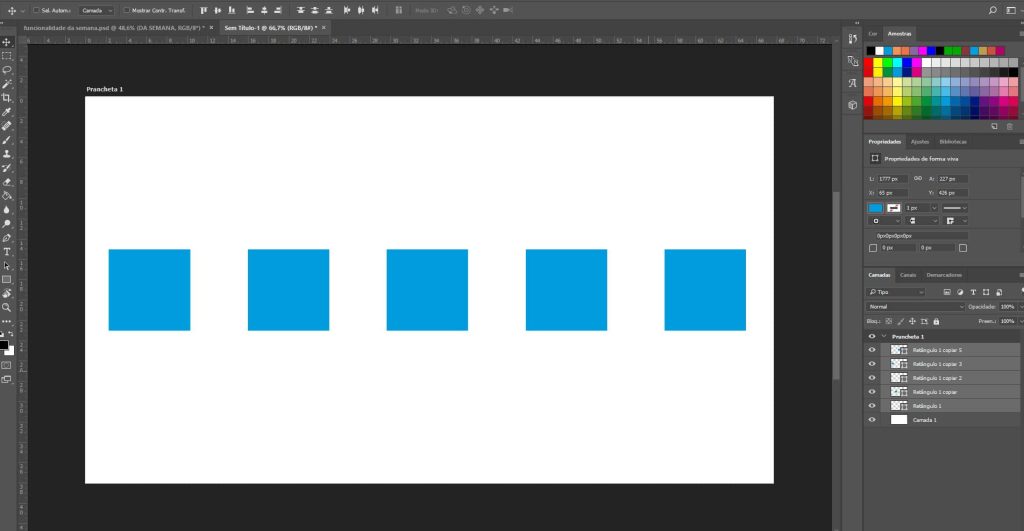The height and width of the screenshot is (531, 1024).
Task: Switch to the Cor panel tab
Action: coord(872,33)
